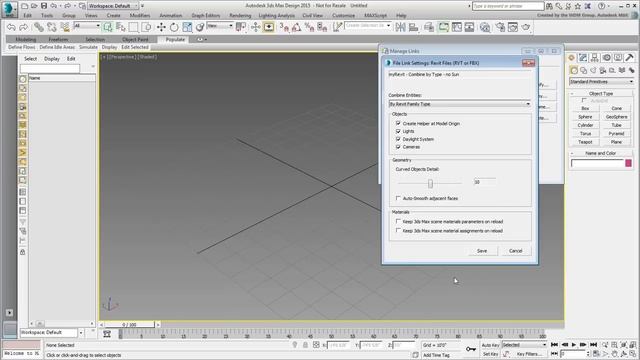
Task: Open the Modifiers menu
Action: (x=140, y=16)
